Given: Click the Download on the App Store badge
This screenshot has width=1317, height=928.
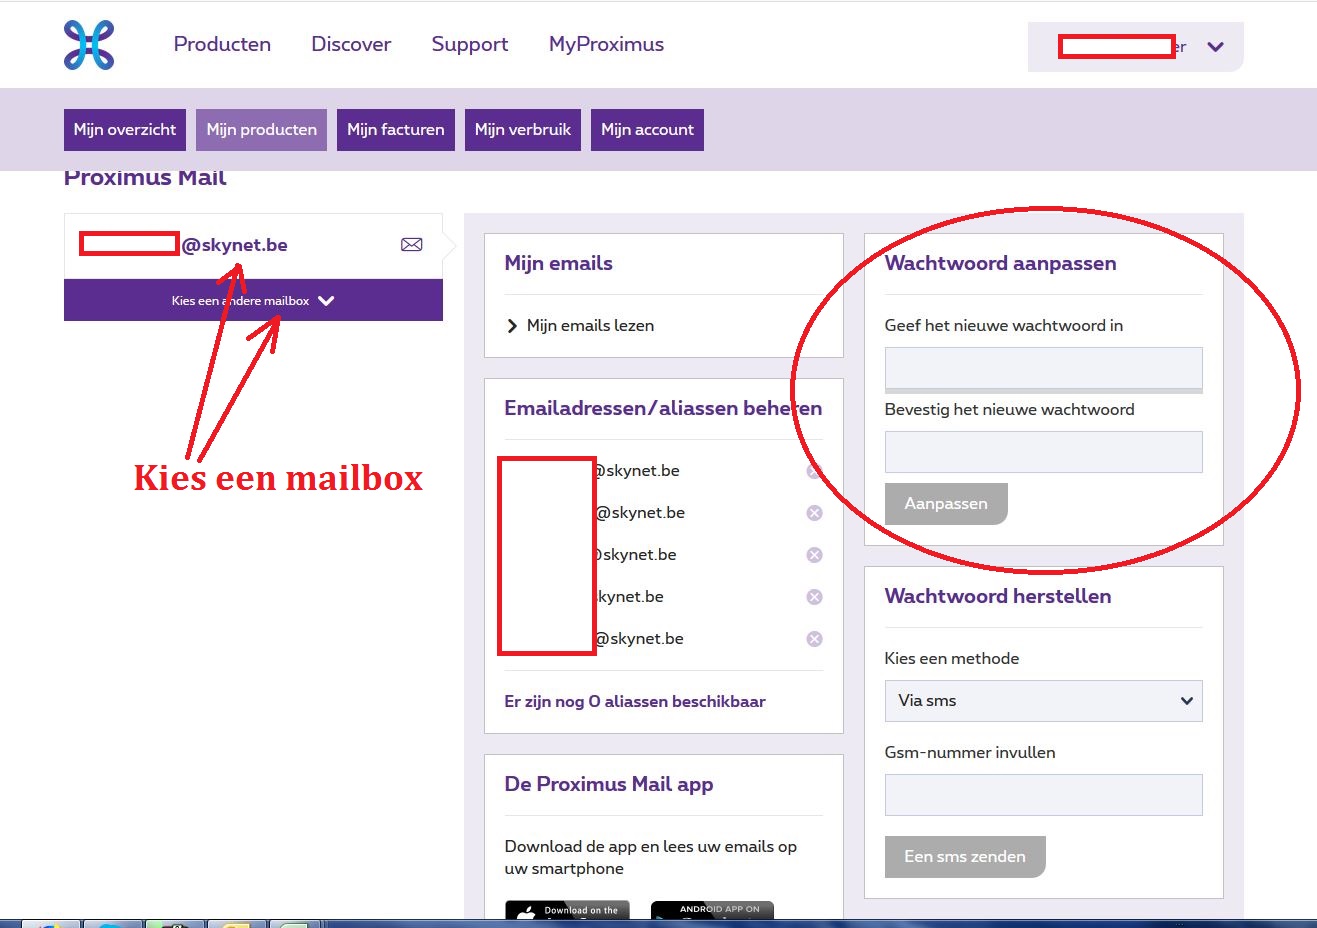Looking at the screenshot, I should (566, 911).
